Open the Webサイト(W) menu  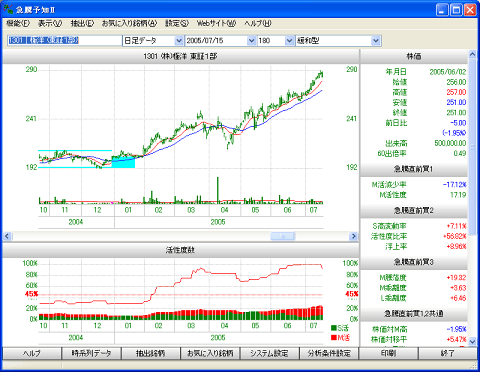[216, 23]
